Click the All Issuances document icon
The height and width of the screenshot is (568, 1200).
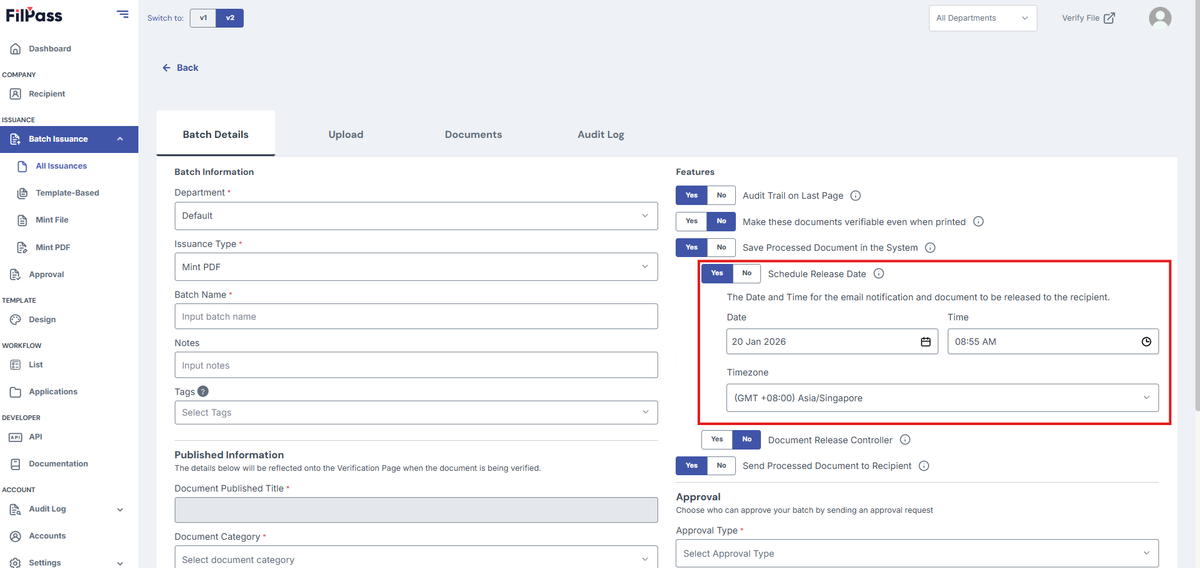coord(24,166)
